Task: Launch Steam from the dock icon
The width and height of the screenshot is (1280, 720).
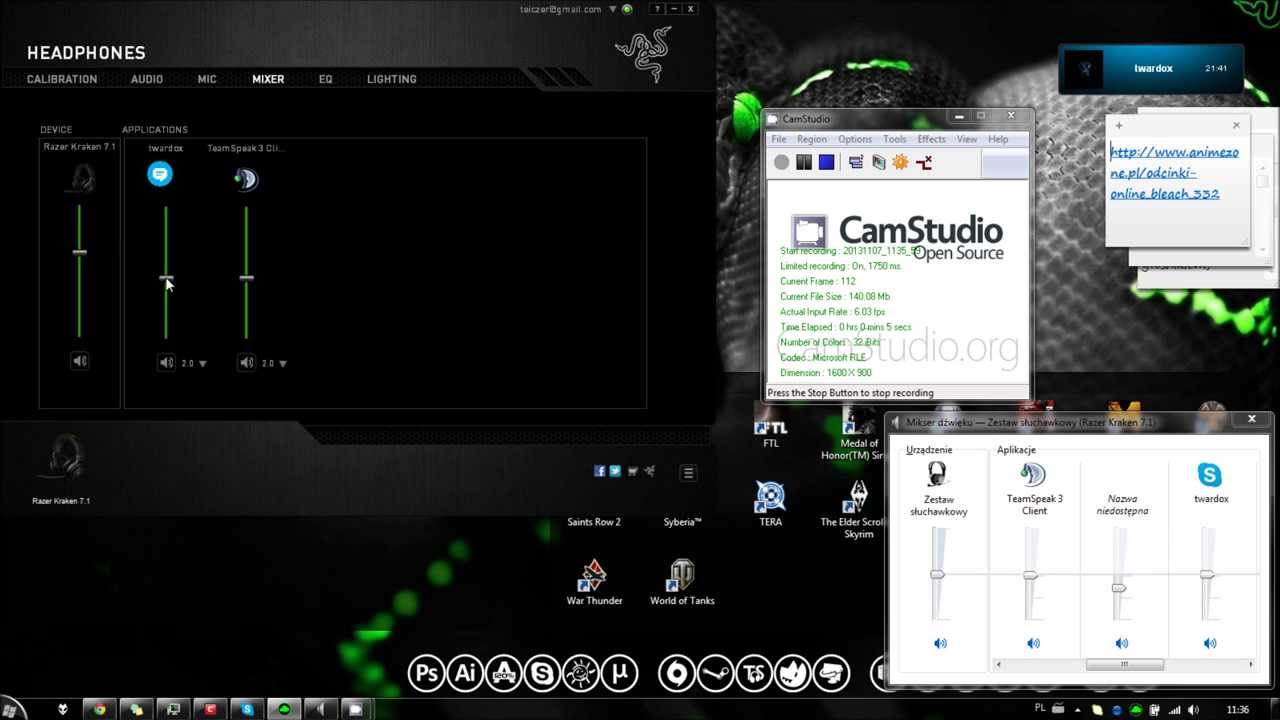Action: 715,673
